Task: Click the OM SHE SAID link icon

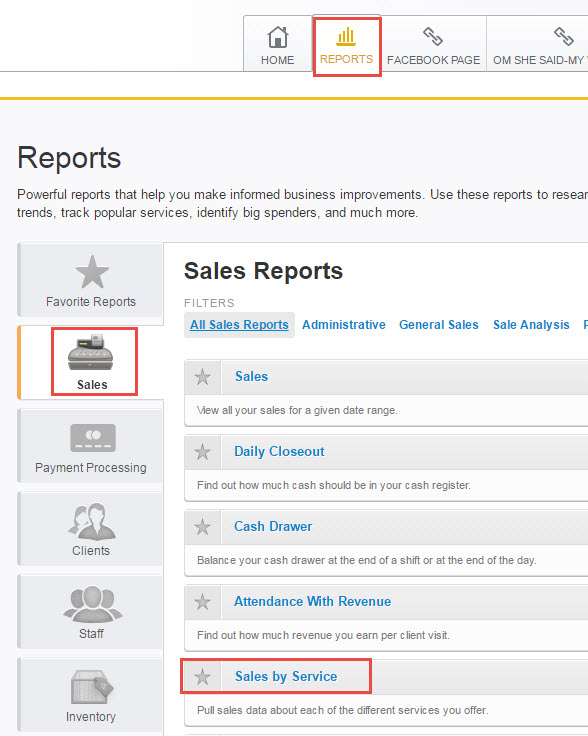Action: pos(563,36)
